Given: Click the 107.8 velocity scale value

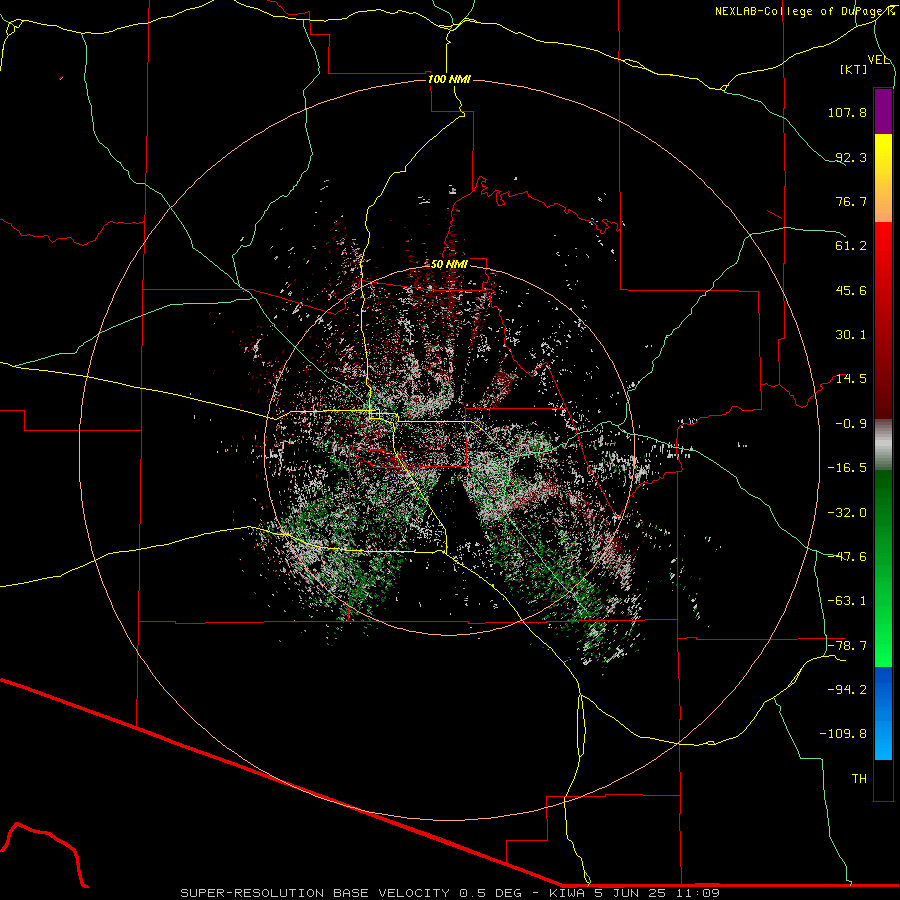Looking at the screenshot, I should tap(847, 112).
